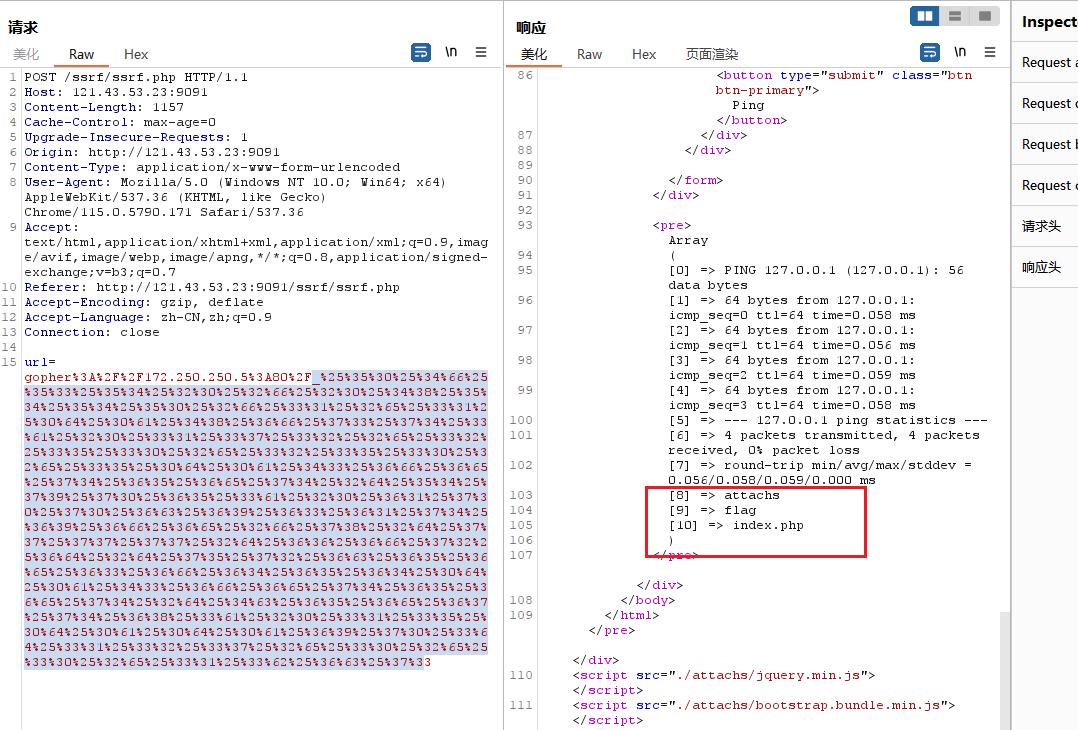Click the Inspector panel title
Screen dimensions: 1078x730
click(1049, 22)
